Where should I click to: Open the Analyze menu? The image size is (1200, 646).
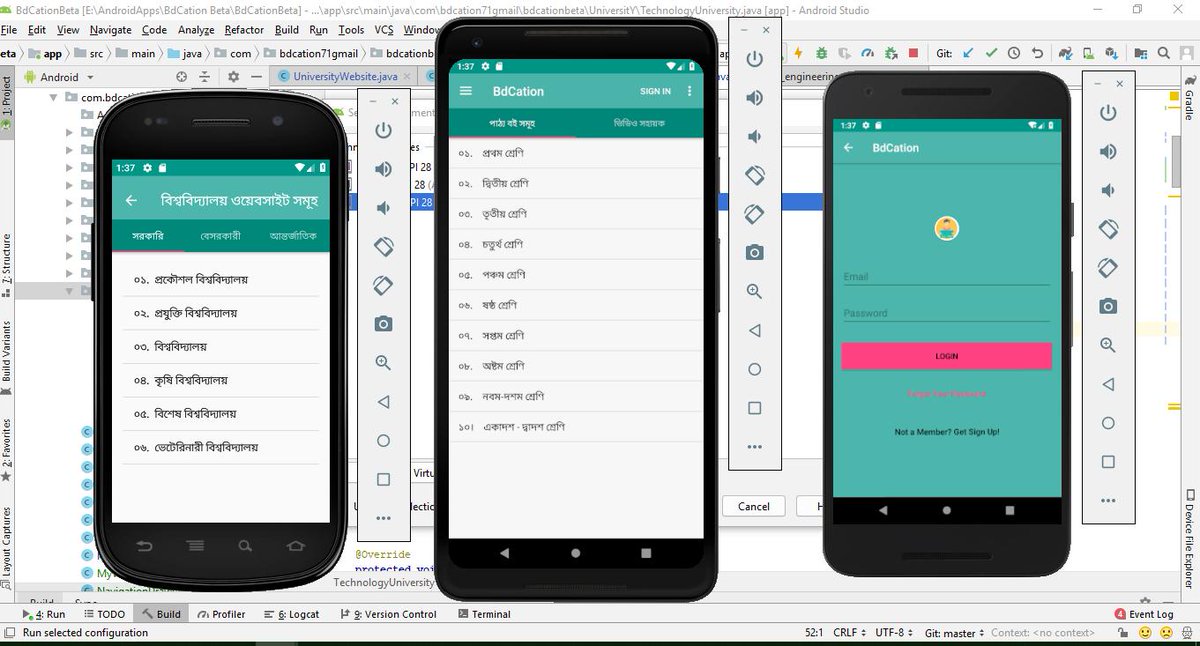[195, 30]
